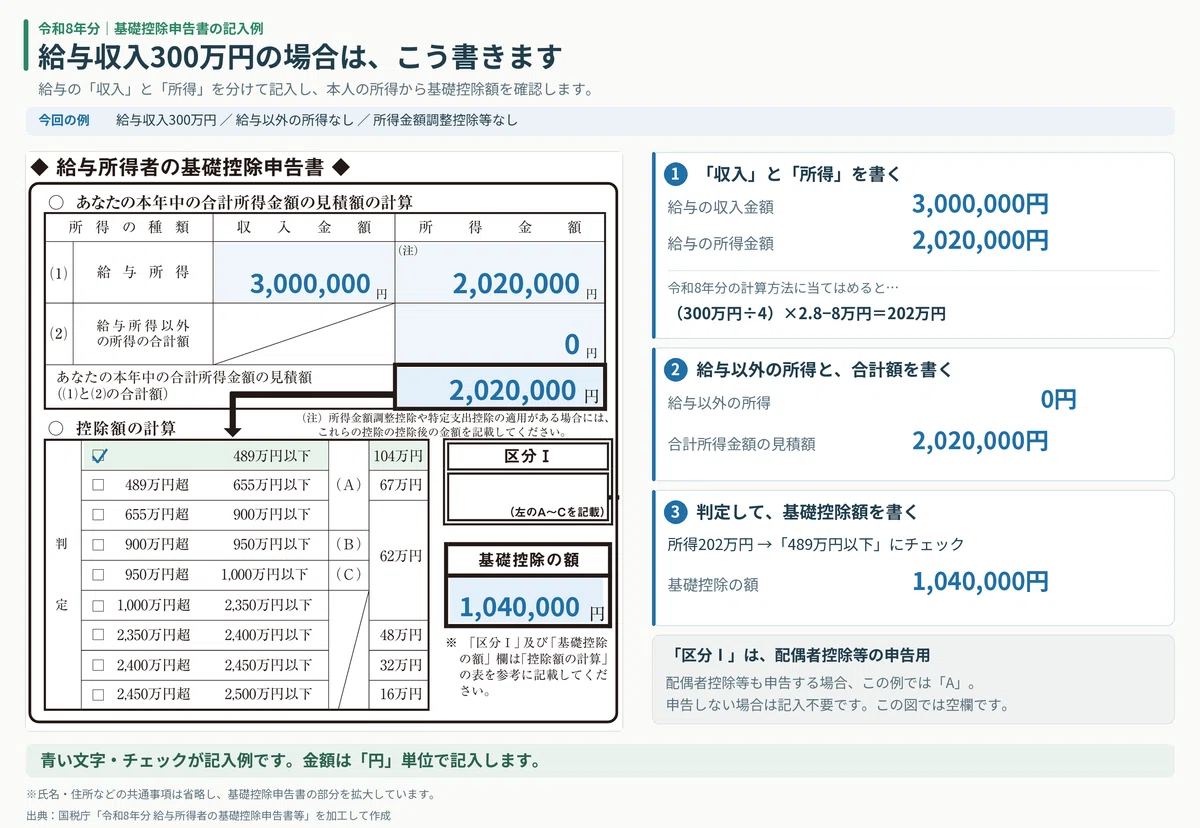The height and width of the screenshot is (828, 1200).
Task: Click the 67万円 deduction cell
Action: coord(397,485)
